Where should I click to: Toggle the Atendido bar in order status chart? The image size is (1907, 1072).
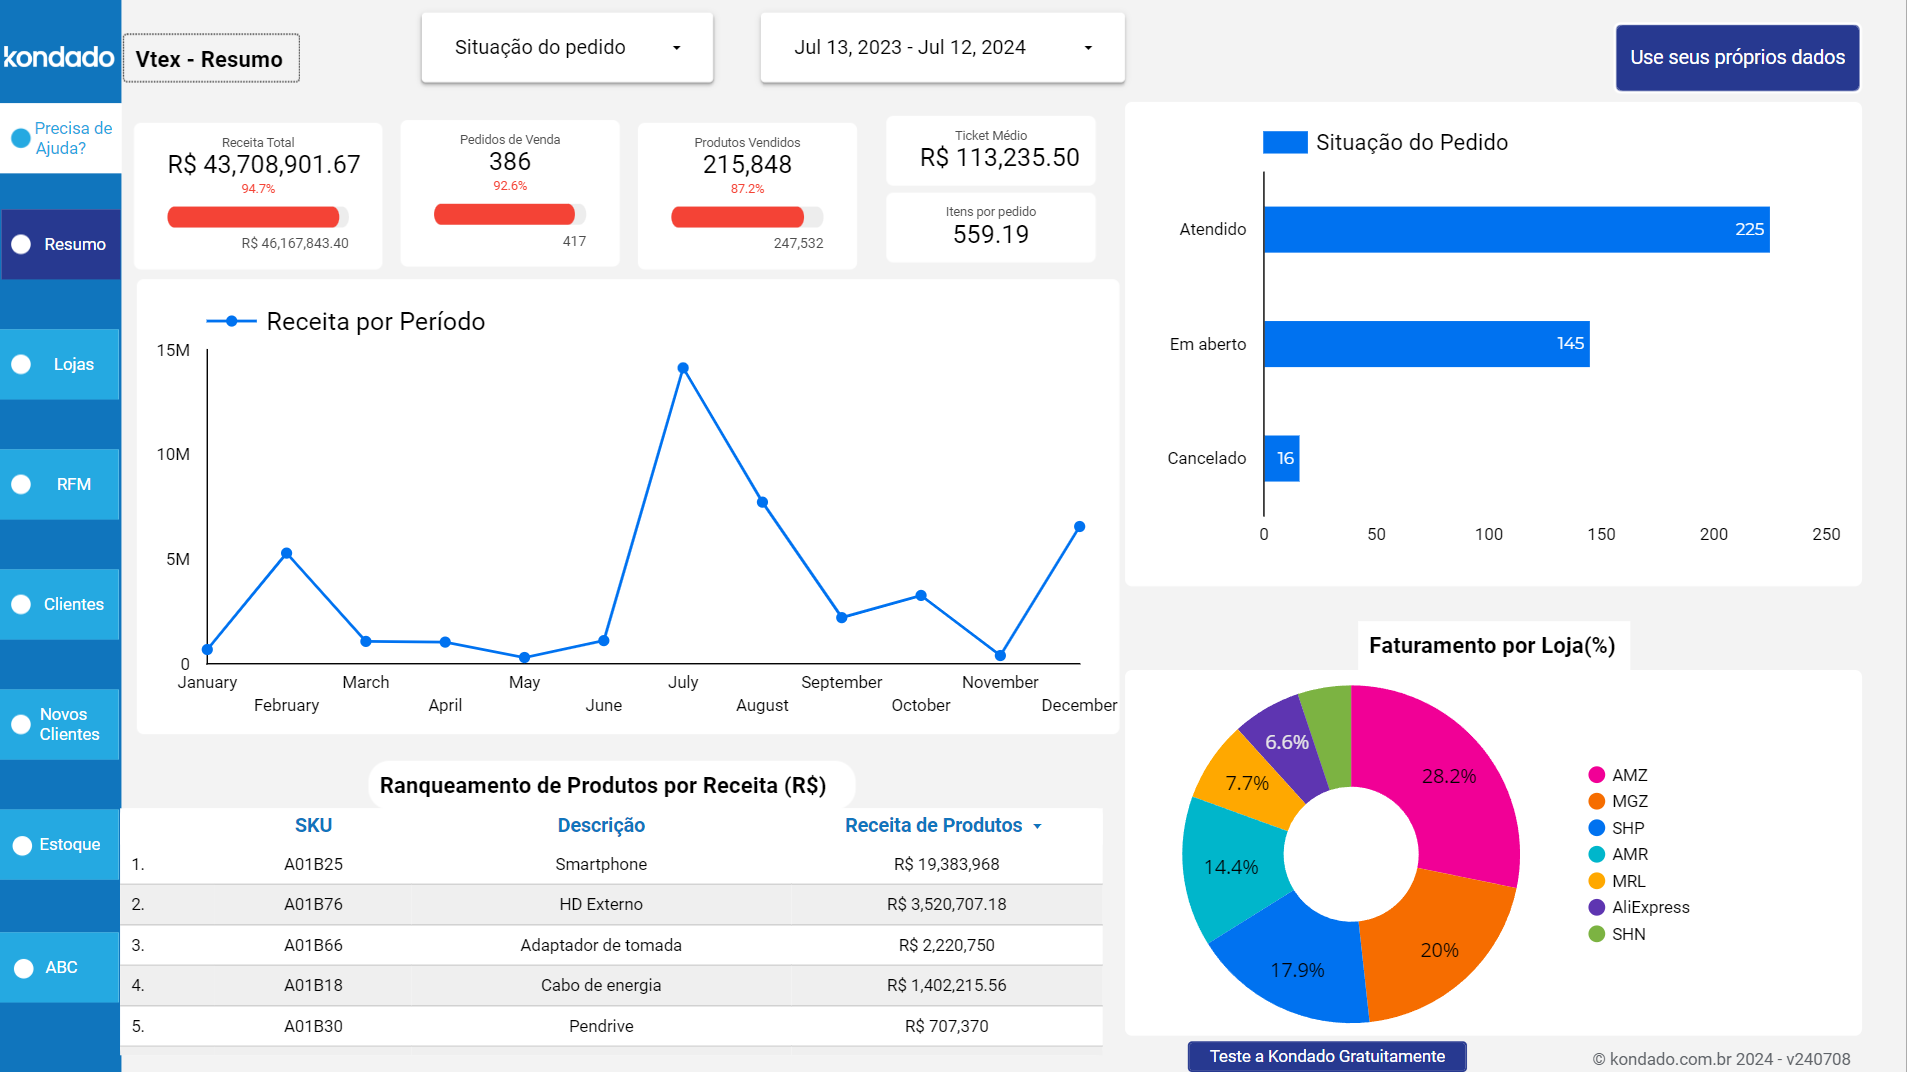[1516, 229]
